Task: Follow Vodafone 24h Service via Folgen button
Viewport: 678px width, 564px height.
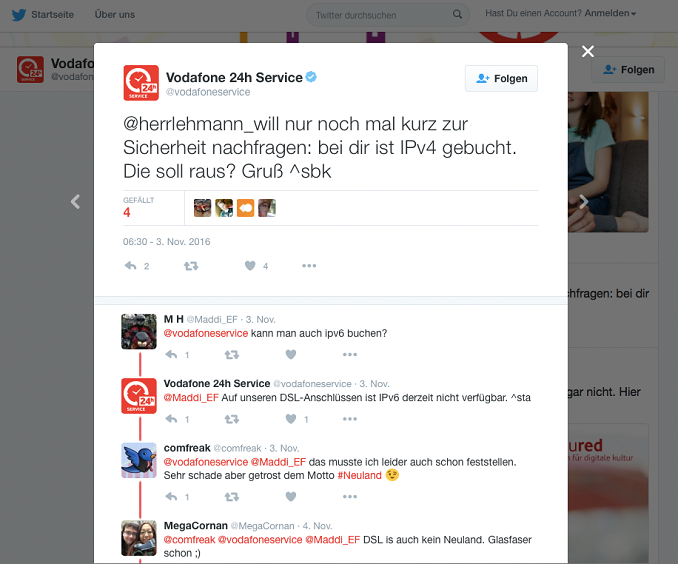Action: (x=501, y=78)
